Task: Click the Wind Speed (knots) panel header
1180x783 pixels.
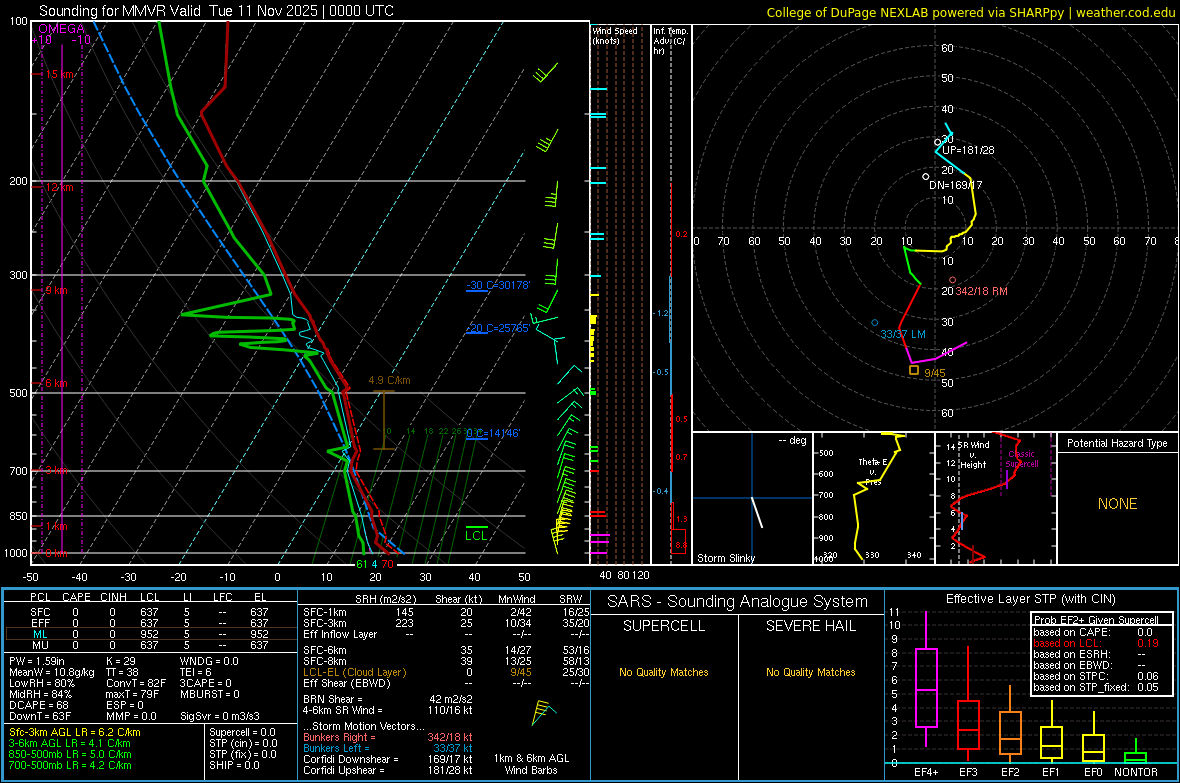Action: (615, 35)
